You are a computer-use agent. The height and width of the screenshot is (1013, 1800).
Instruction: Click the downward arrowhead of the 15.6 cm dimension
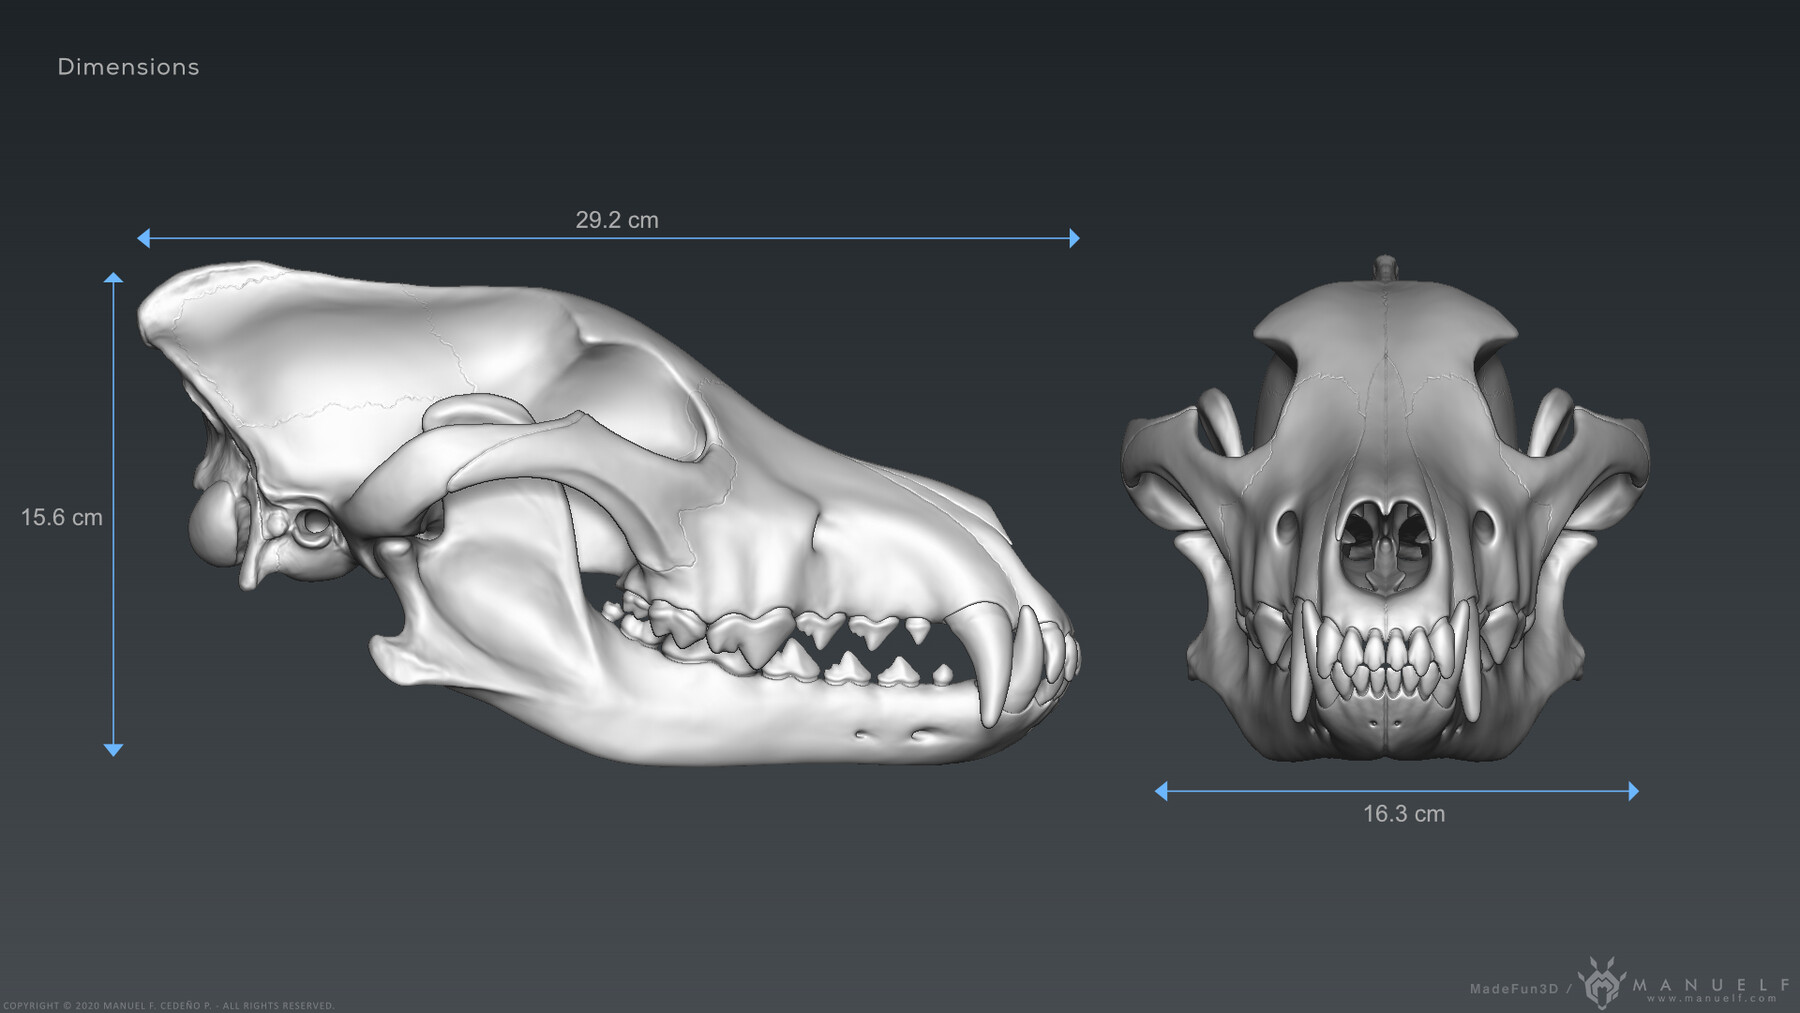[x=114, y=752]
